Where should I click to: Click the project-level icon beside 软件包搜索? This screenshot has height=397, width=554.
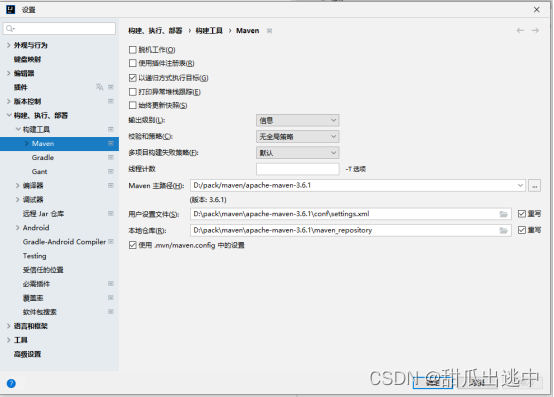point(111,312)
